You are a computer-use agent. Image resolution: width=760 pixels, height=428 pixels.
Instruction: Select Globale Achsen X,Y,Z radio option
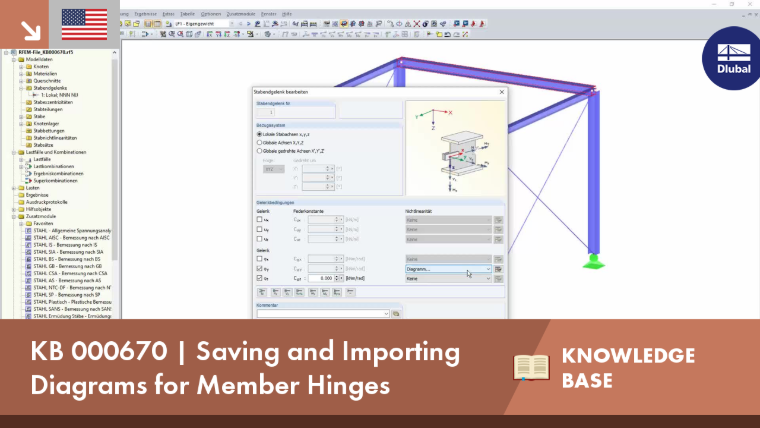(259, 143)
